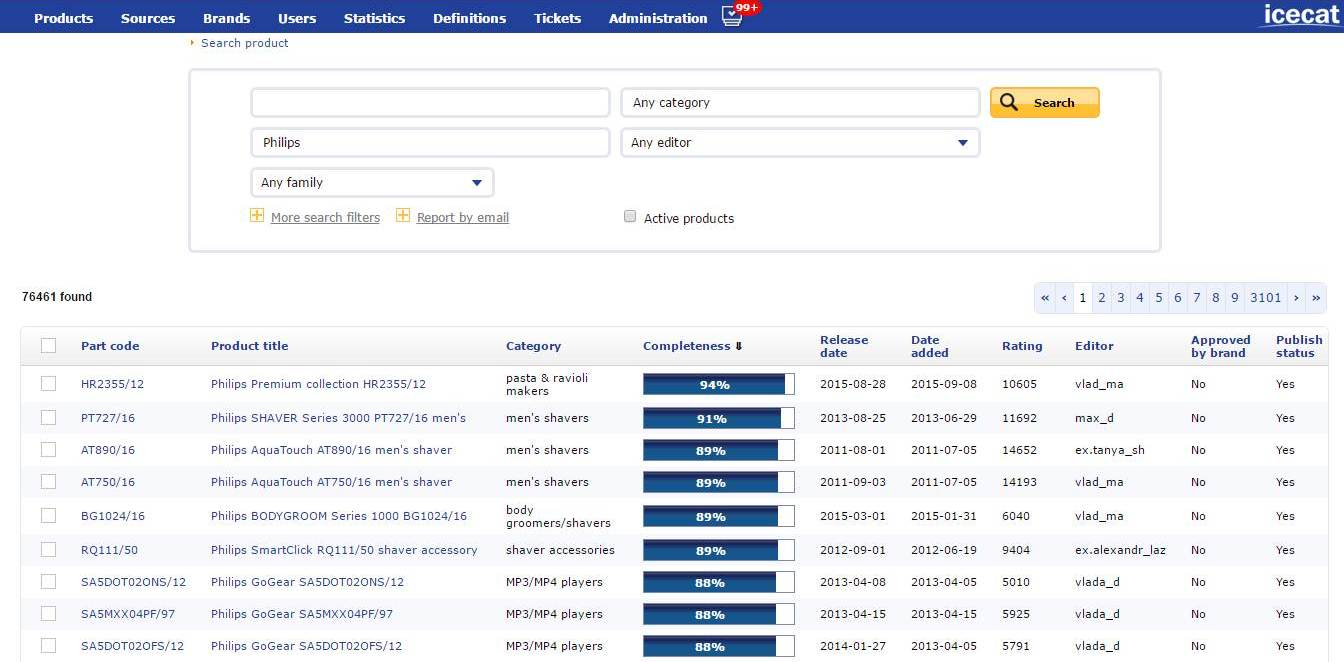This screenshot has width=1344, height=662.
Task: Click the icecat logo
Action: (1299, 16)
